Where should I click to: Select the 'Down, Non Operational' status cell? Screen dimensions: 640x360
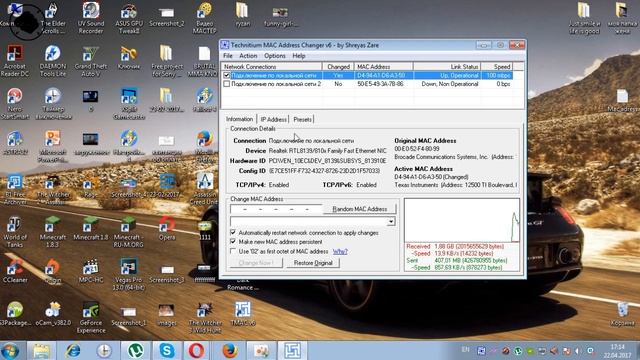450,84
